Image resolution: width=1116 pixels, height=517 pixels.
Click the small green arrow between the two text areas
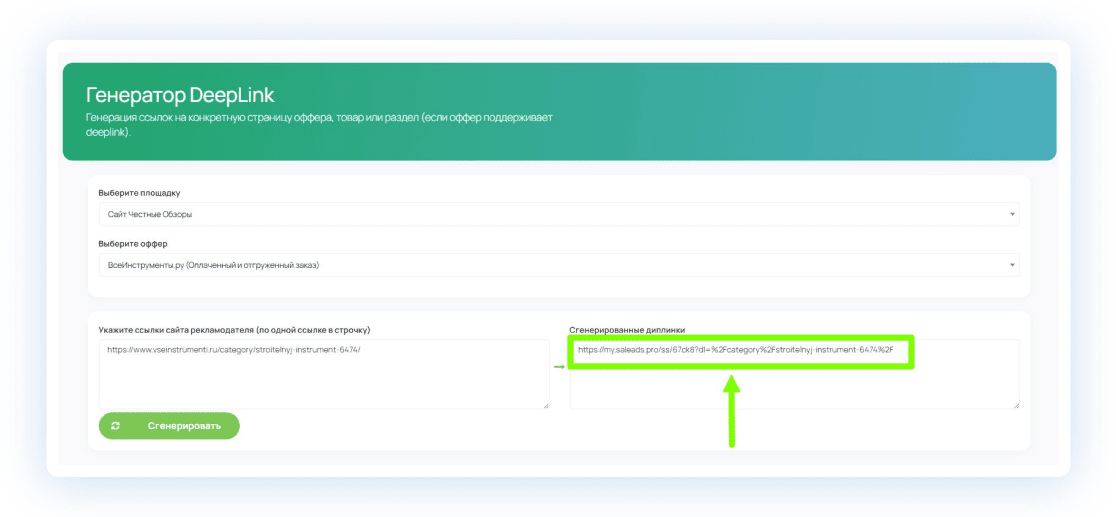559,366
